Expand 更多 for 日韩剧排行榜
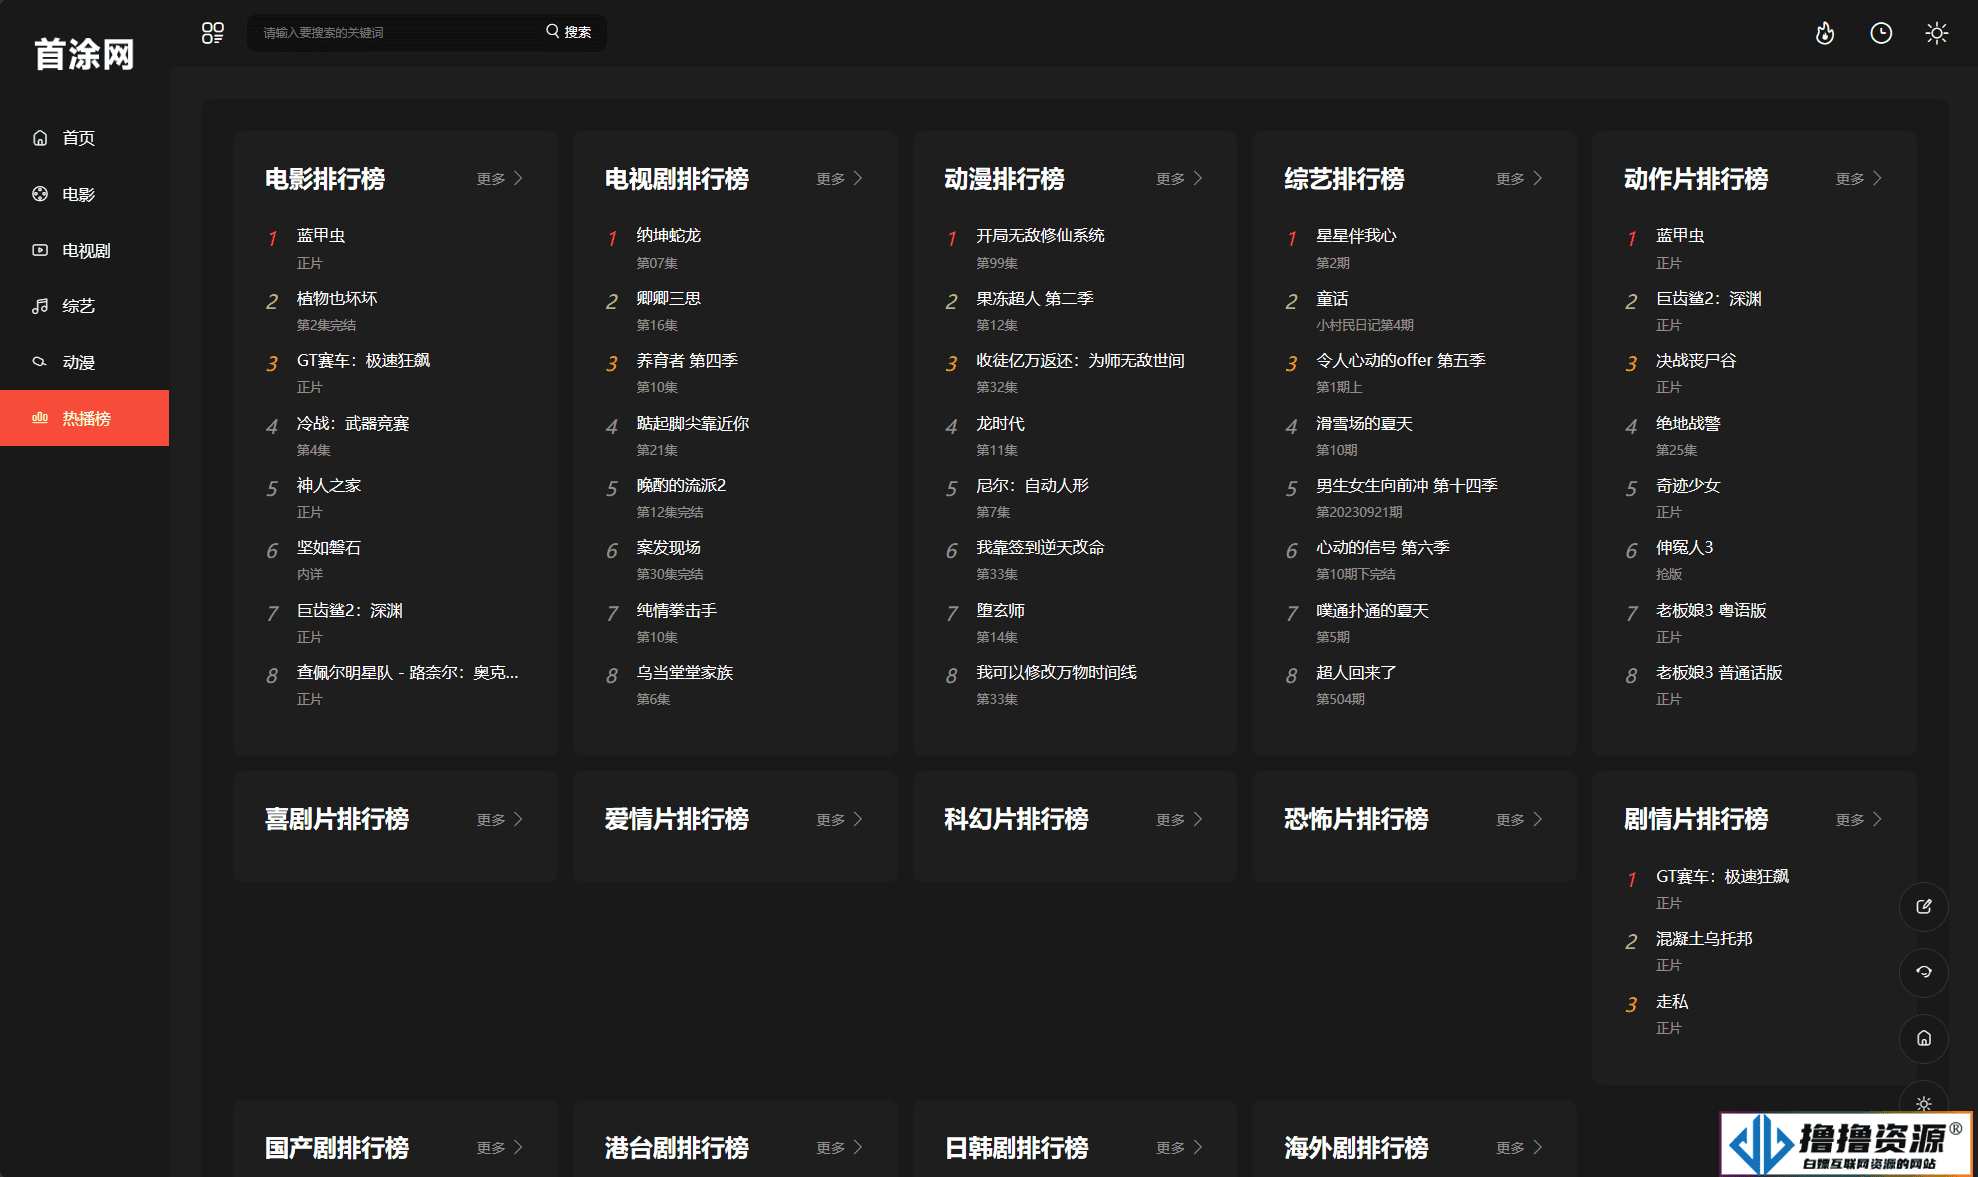The width and height of the screenshot is (1978, 1177). click(1180, 1148)
